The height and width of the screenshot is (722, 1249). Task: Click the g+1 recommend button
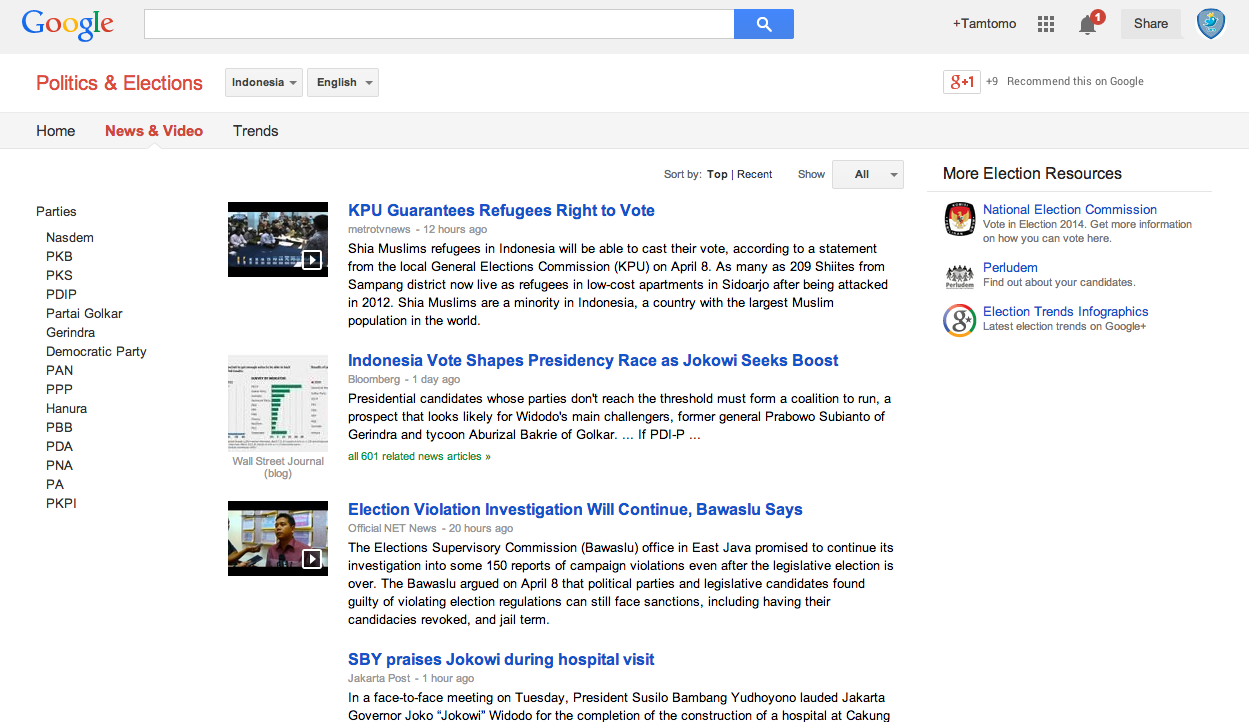pos(962,82)
